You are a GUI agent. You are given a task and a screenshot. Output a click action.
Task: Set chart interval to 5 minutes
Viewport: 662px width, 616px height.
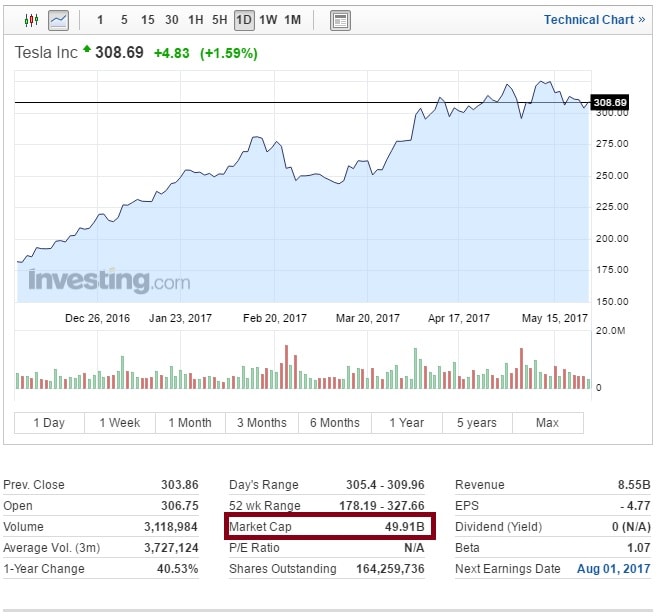click(x=124, y=20)
